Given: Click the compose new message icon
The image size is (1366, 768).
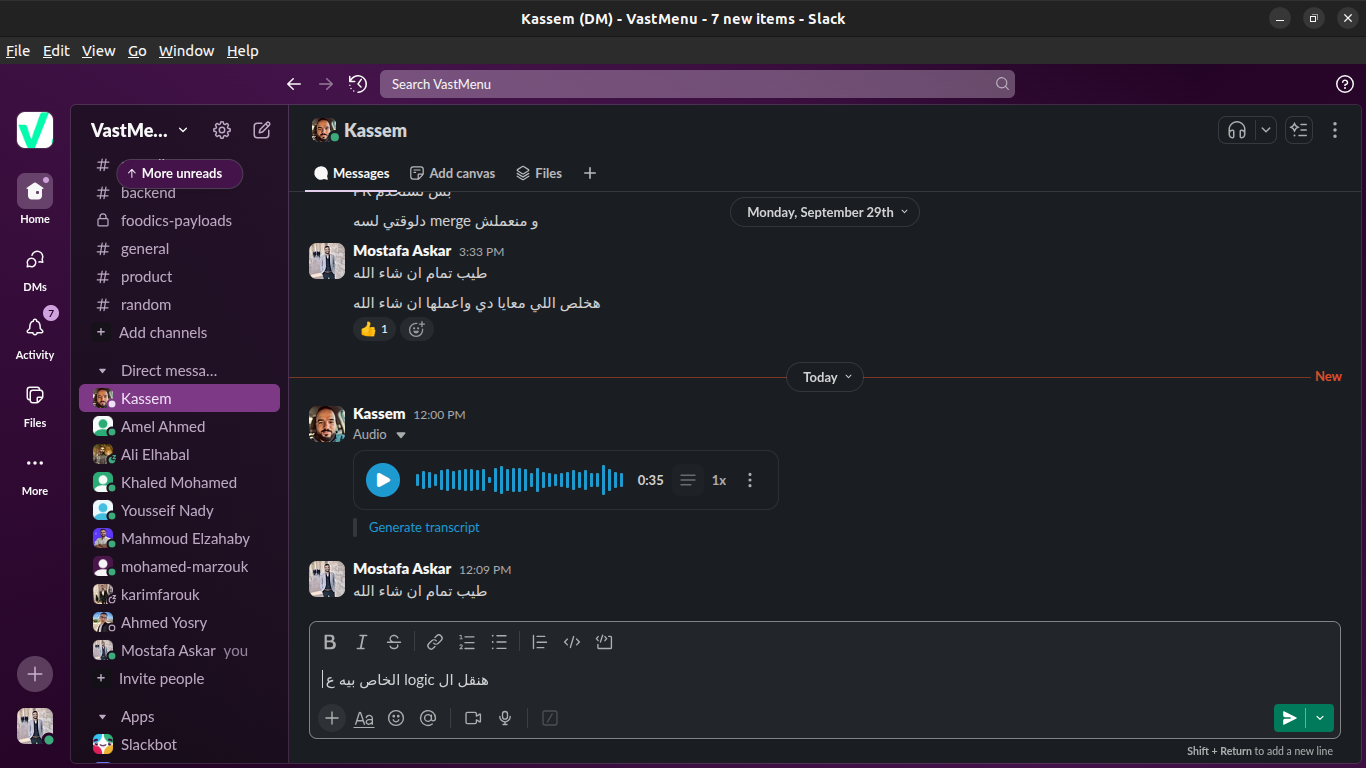Looking at the screenshot, I should point(262,130).
